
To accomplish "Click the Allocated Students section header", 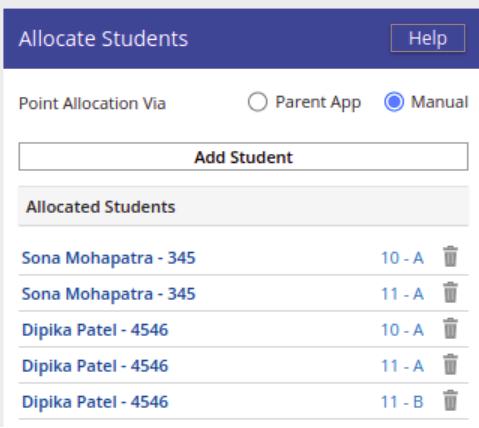I will (x=243, y=206).
